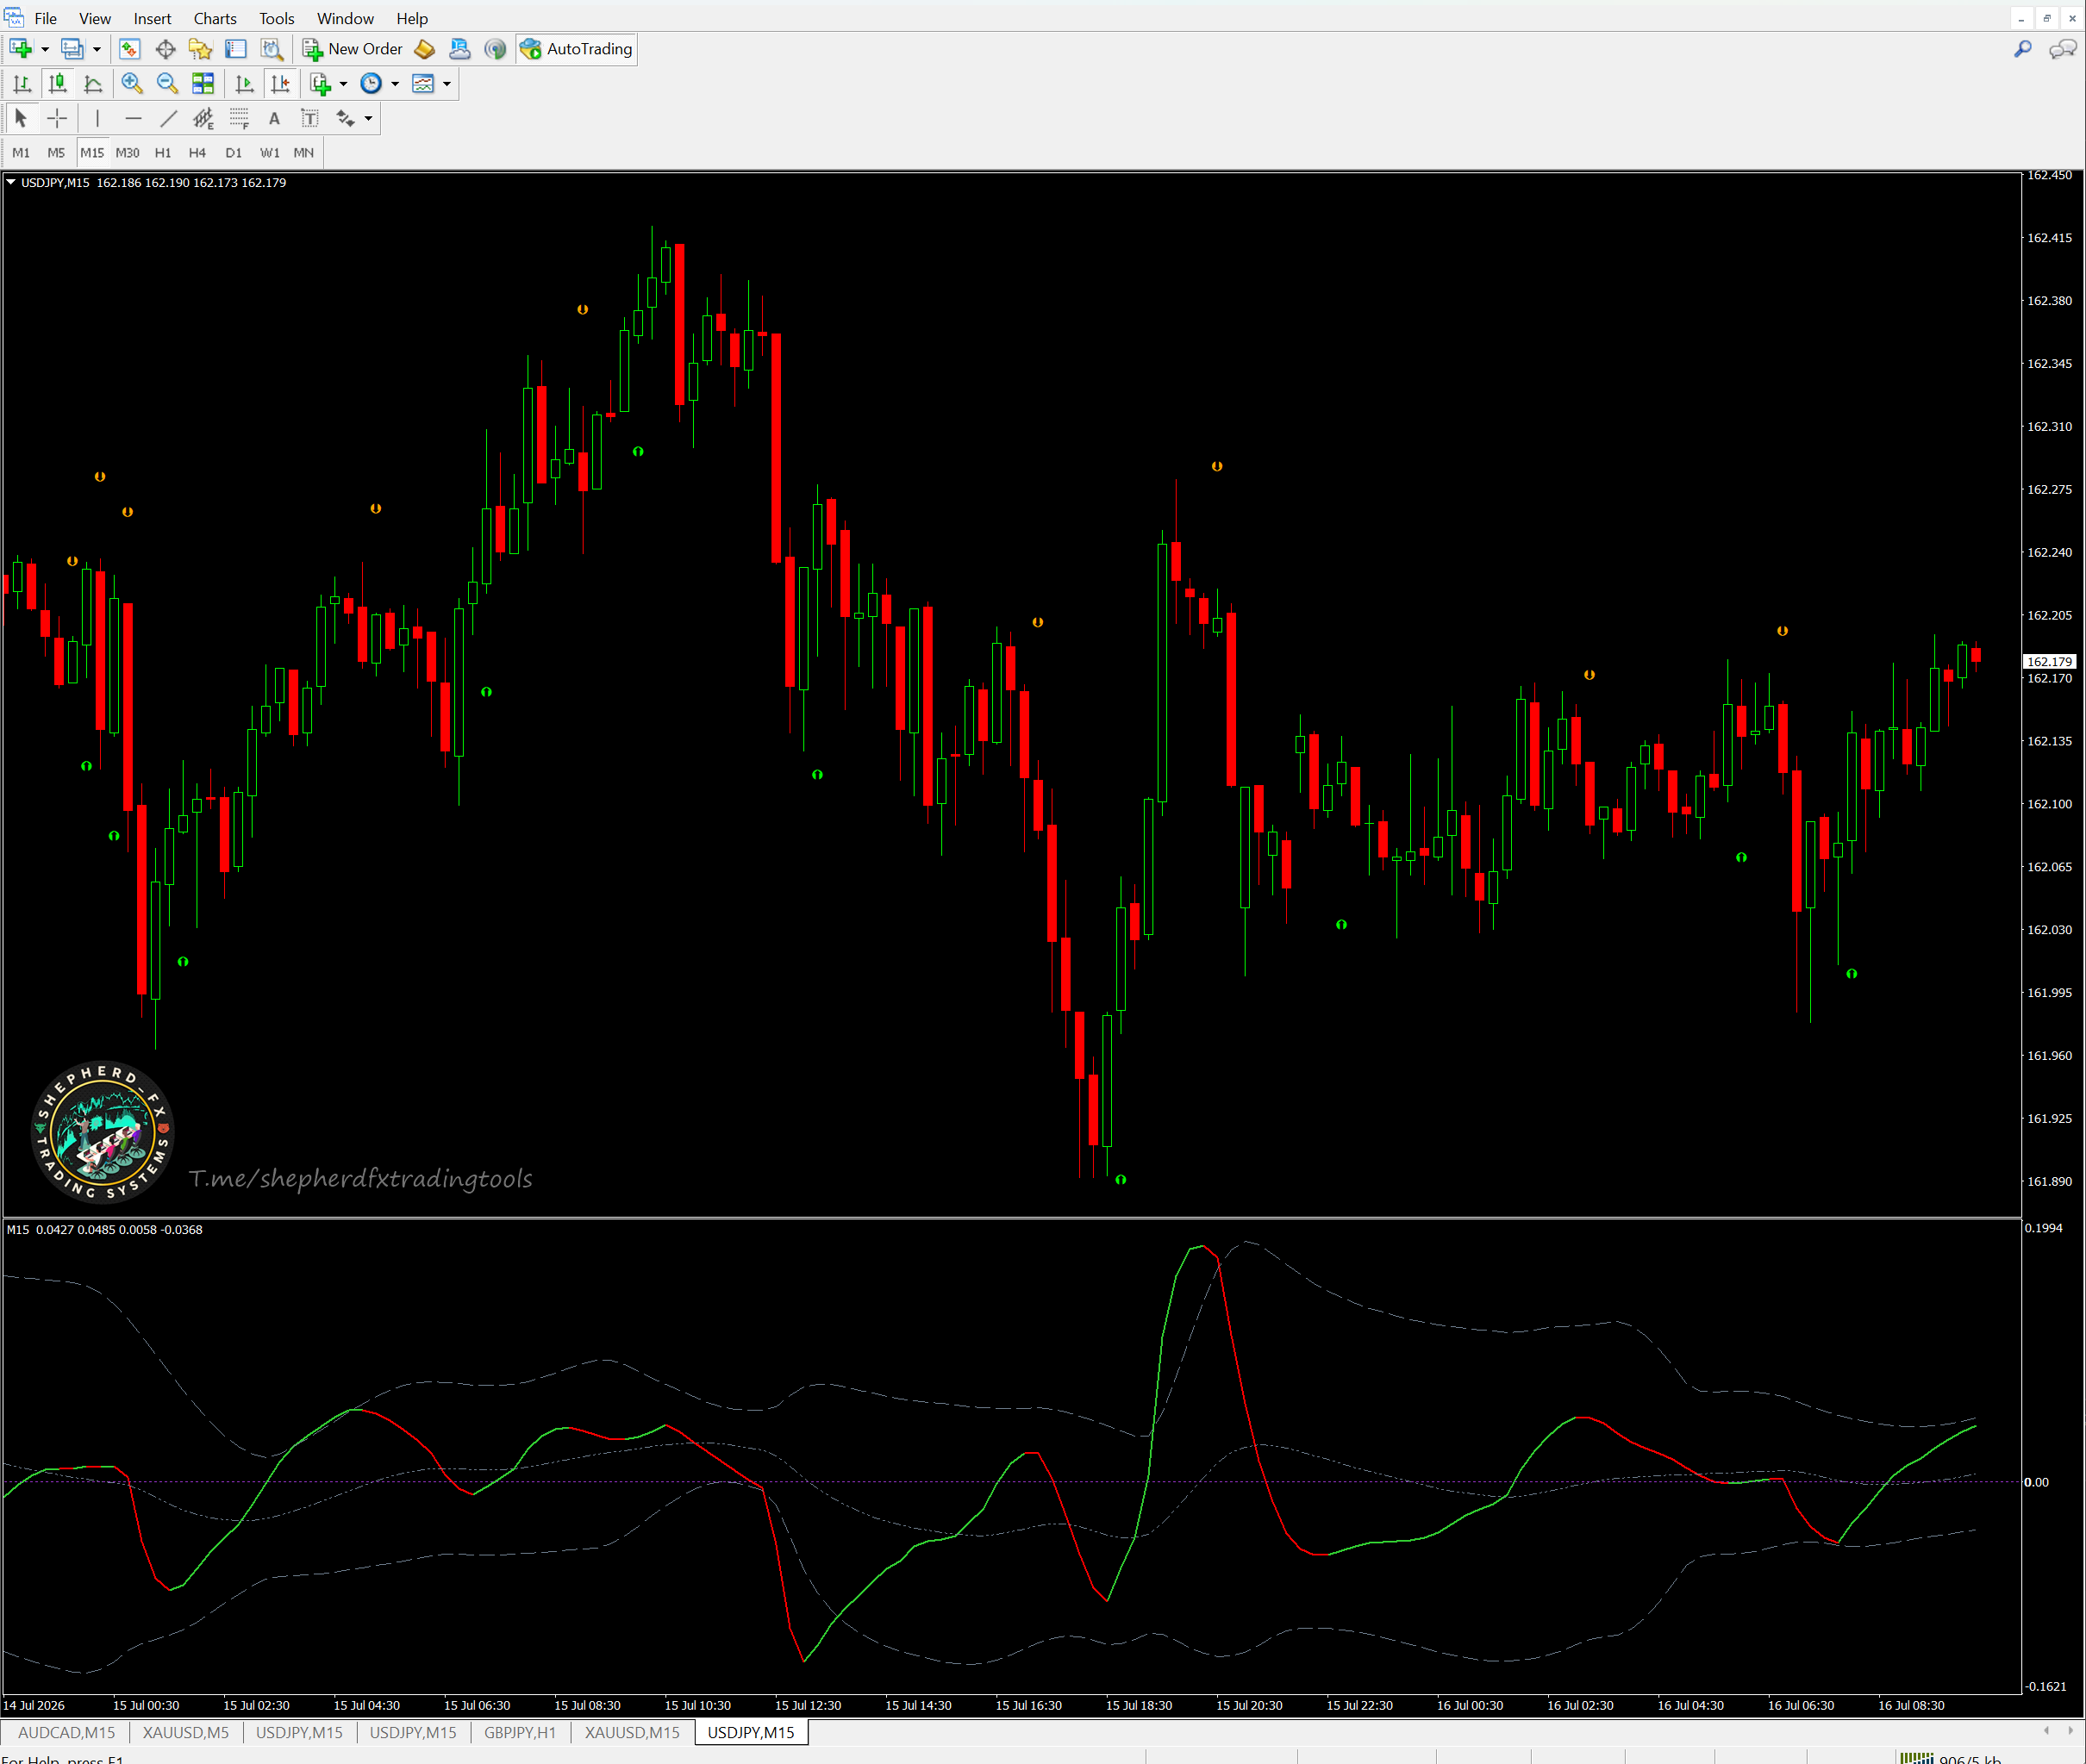
Task: Switch to the XAUUSD,M5 chart tab
Action: pyautogui.click(x=185, y=1732)
